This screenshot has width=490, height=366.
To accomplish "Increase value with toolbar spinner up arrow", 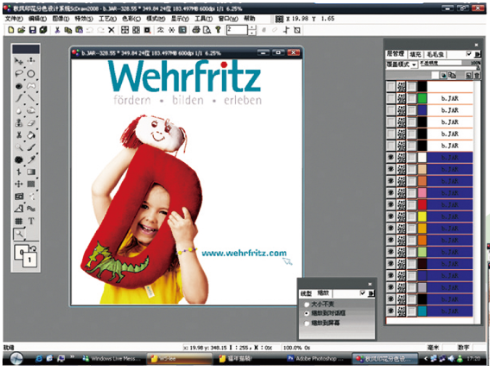I will tap(252, 27).
